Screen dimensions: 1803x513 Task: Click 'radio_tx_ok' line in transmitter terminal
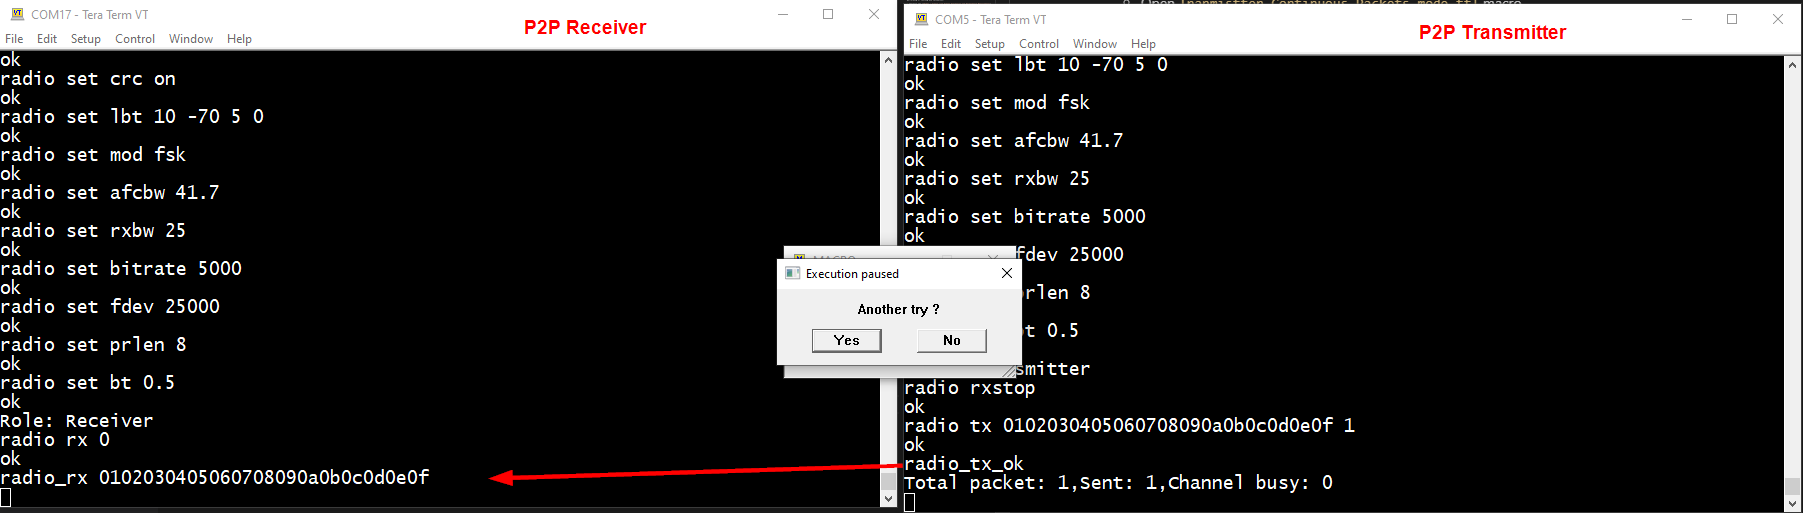point(964,464)
